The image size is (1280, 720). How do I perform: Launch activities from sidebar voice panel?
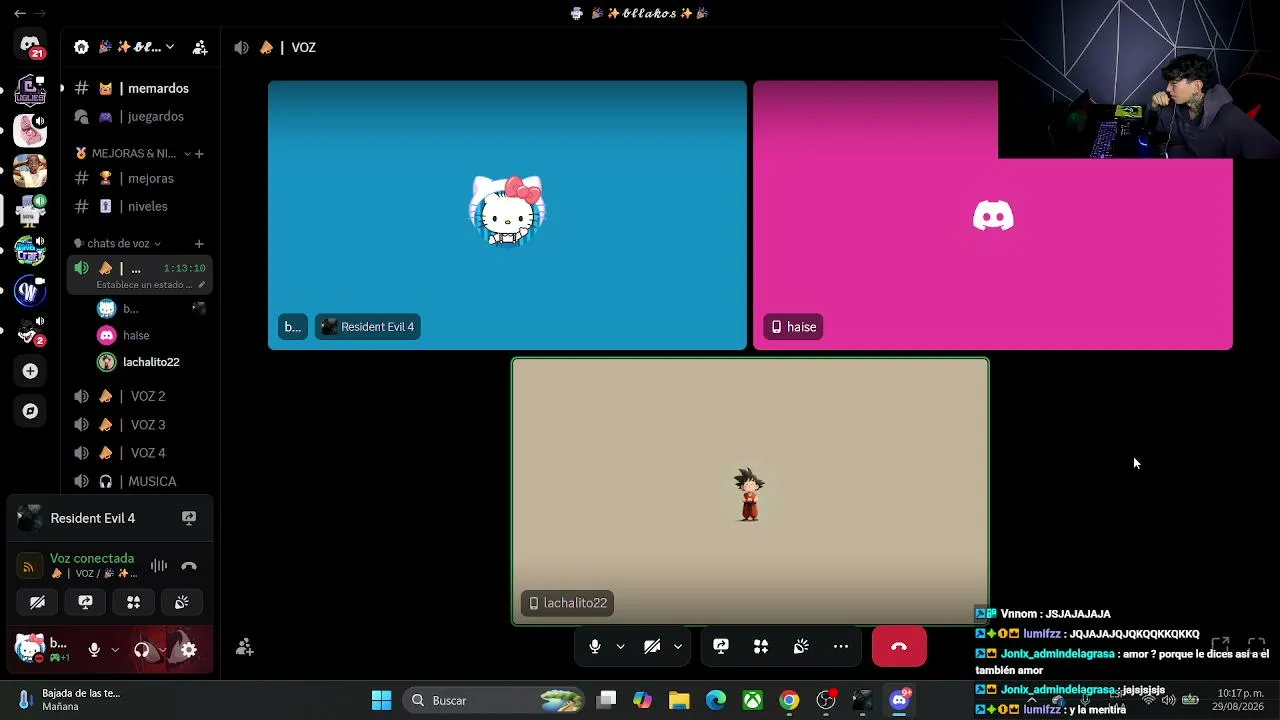pyautogui.click(x=133, y=602)
